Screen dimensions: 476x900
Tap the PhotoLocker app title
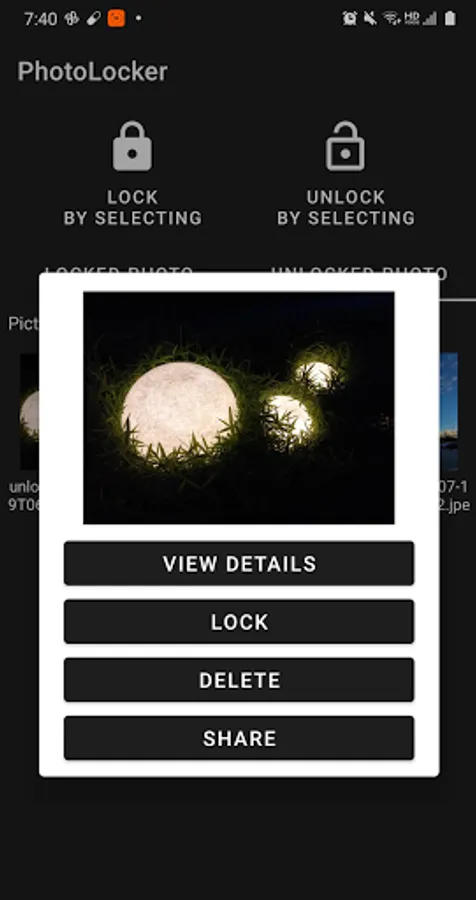point(92,71)
